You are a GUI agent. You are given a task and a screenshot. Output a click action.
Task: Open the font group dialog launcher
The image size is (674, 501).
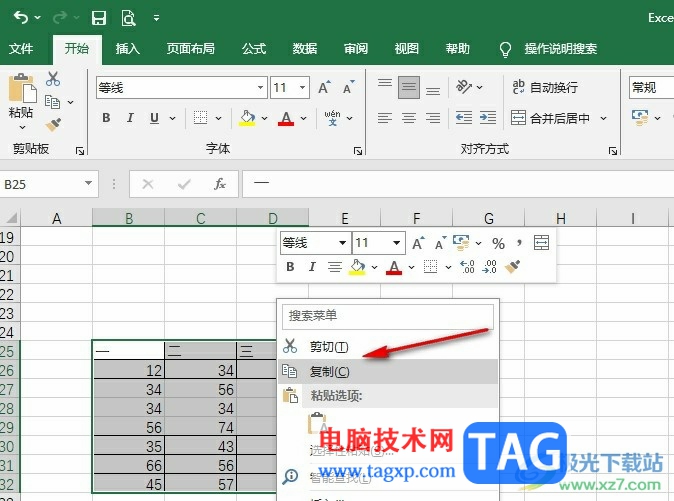click(x=358, y=151)
